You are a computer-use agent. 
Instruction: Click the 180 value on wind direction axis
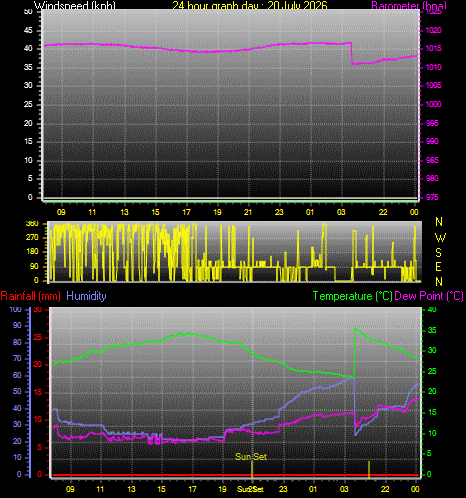click(x=32, y=252)
